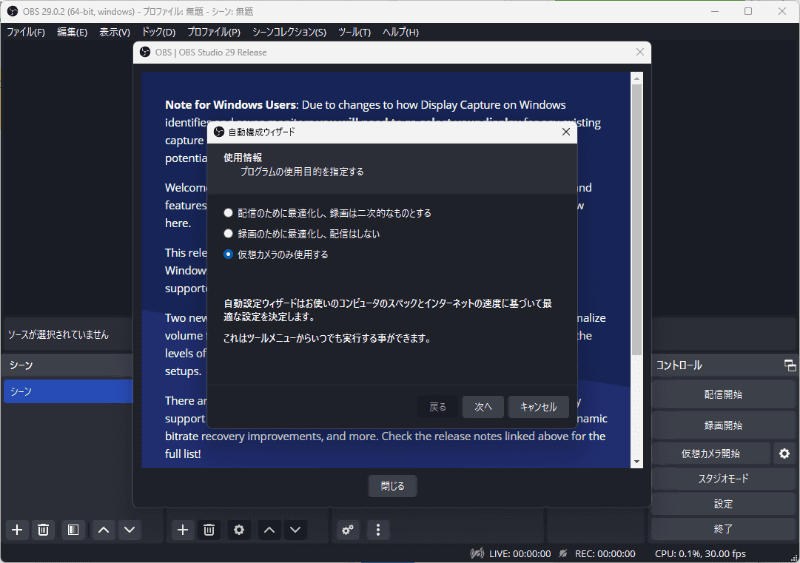Click the LIVE: 00:00:00 timer text
This screenshot has height=563, width=800.
click(x=520, y=553)
